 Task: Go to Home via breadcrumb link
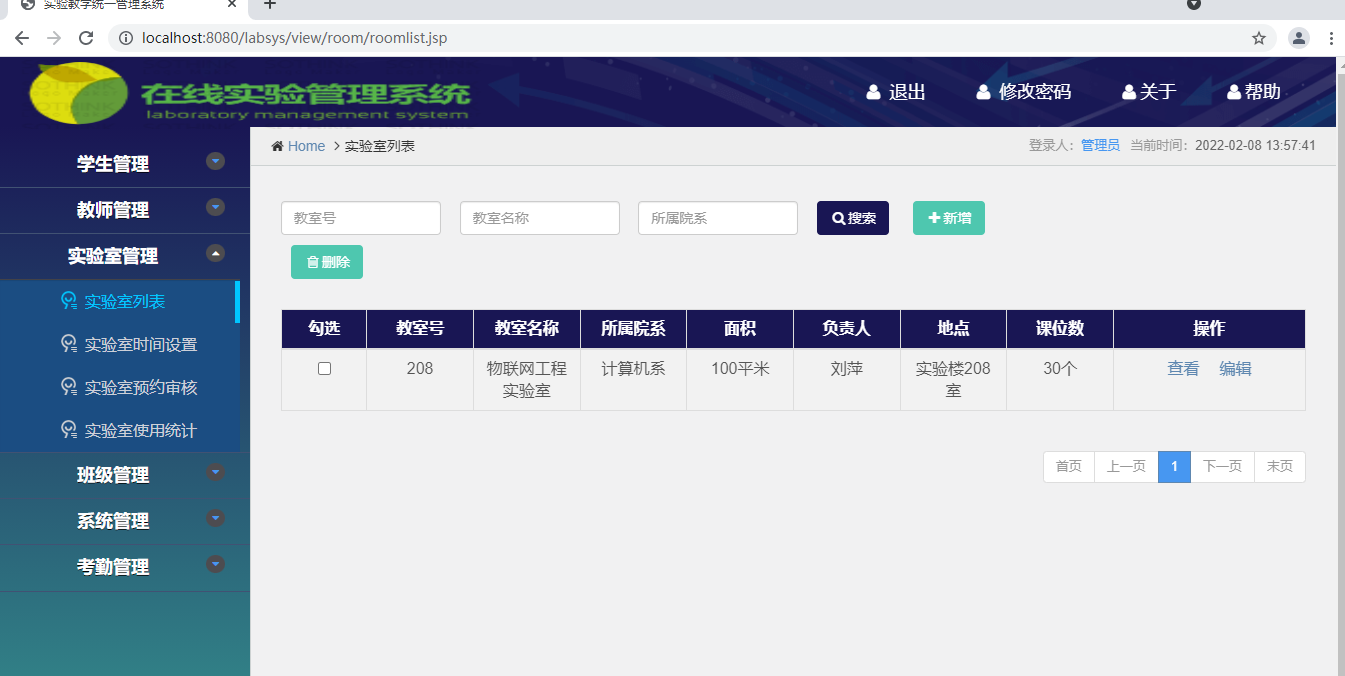(x=306, y=146)
